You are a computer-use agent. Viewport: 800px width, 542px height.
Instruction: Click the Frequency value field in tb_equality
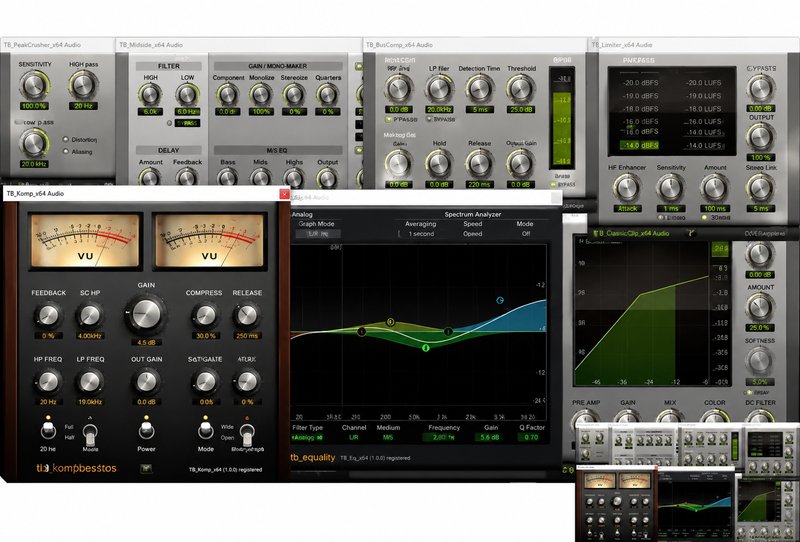[x=440, y=437]
